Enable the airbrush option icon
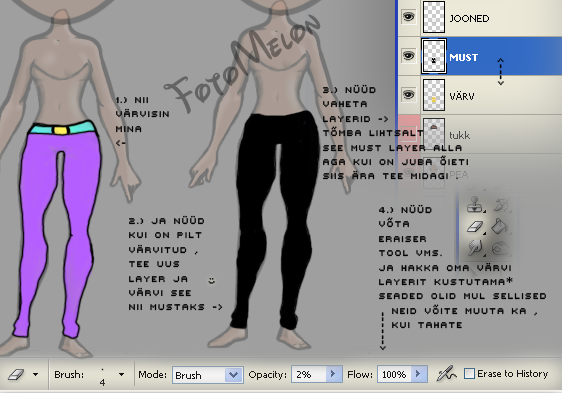Screen dimensions: 562x393 tap(446, 374)
